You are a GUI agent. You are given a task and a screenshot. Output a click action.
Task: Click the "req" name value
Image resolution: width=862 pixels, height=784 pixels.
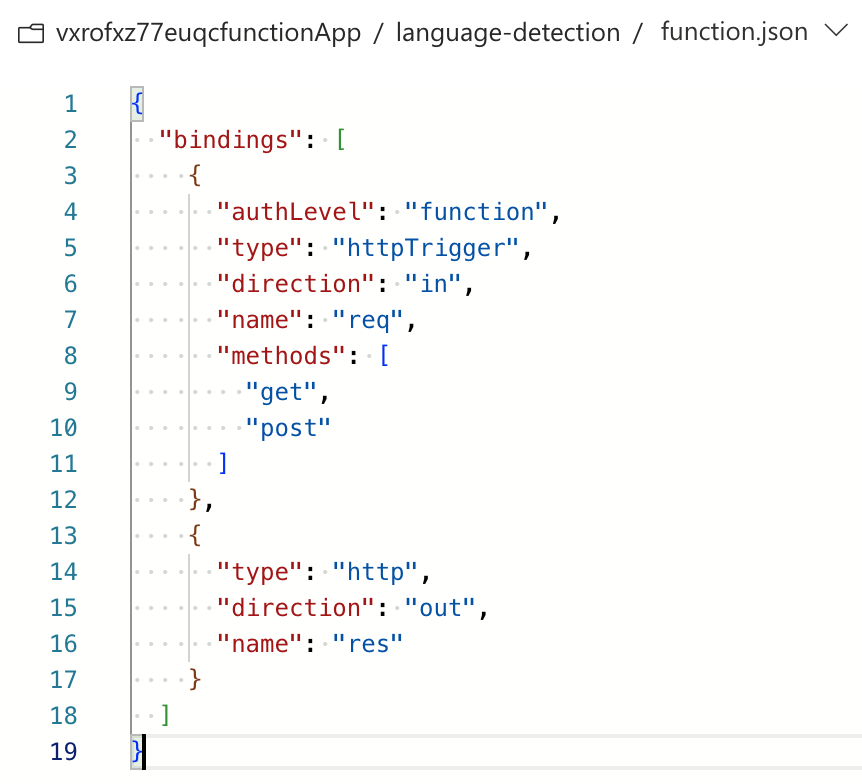coord(368,320)
